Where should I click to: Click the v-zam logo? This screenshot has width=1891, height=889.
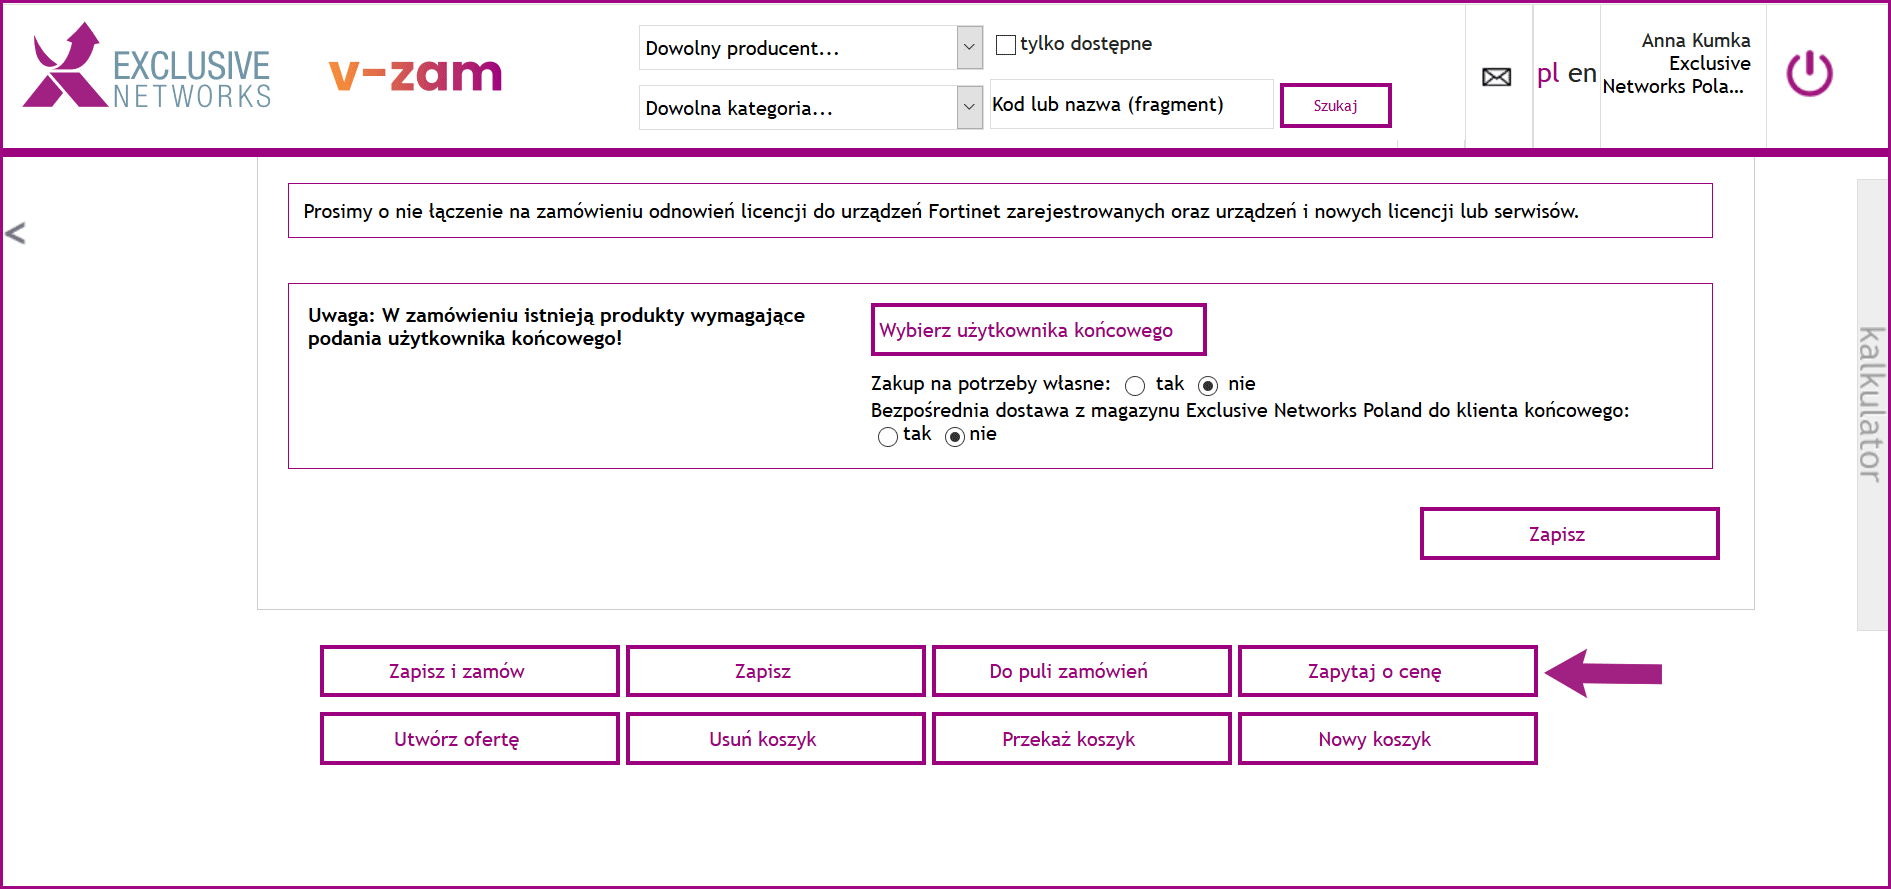415,74
